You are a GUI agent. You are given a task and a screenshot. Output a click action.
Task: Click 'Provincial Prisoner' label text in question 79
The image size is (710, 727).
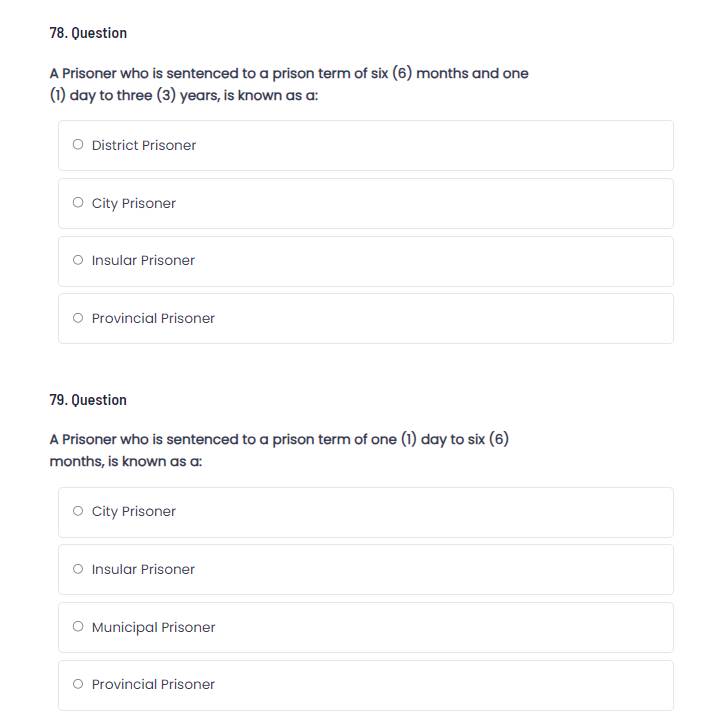click(153, 684)
